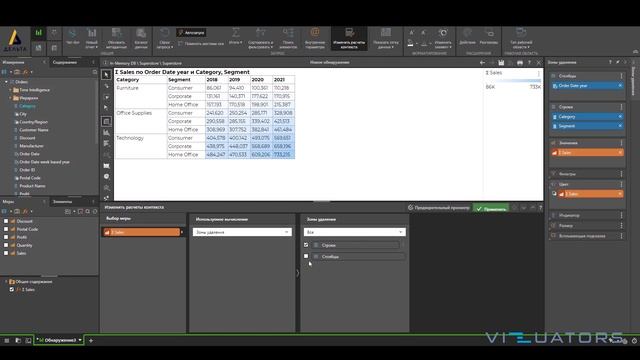Switch to the Измерения panel tab
Screen dimensions: 640x360
(x=13, y=62)
